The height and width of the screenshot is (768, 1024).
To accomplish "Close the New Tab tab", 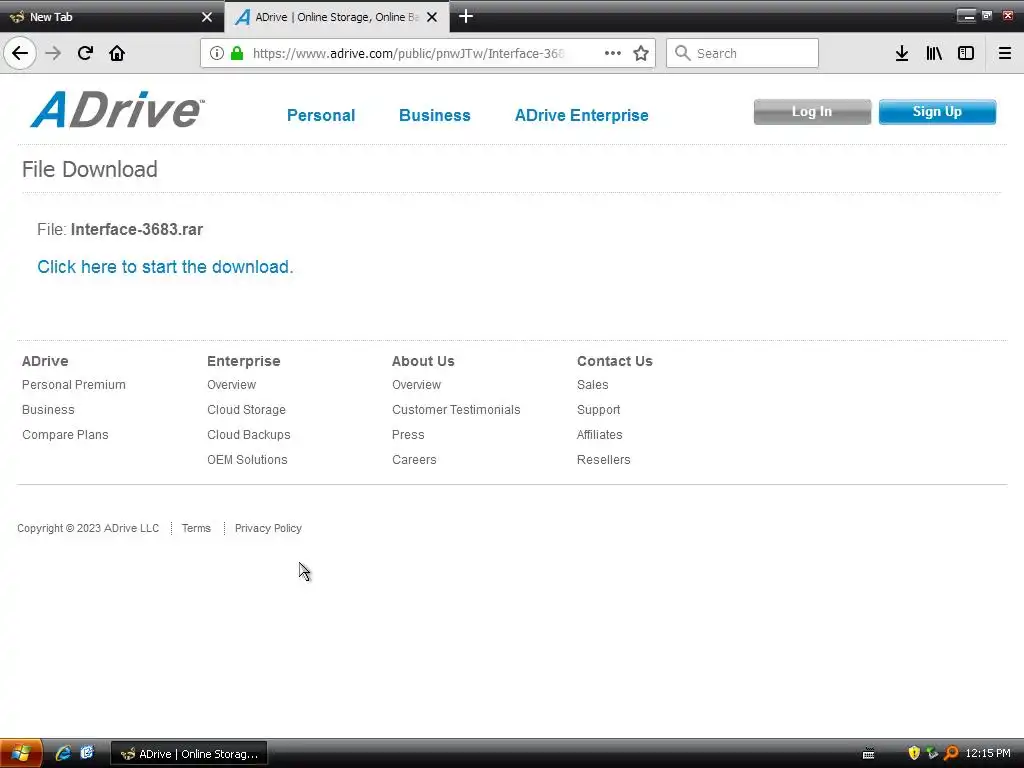I will 207,17.
